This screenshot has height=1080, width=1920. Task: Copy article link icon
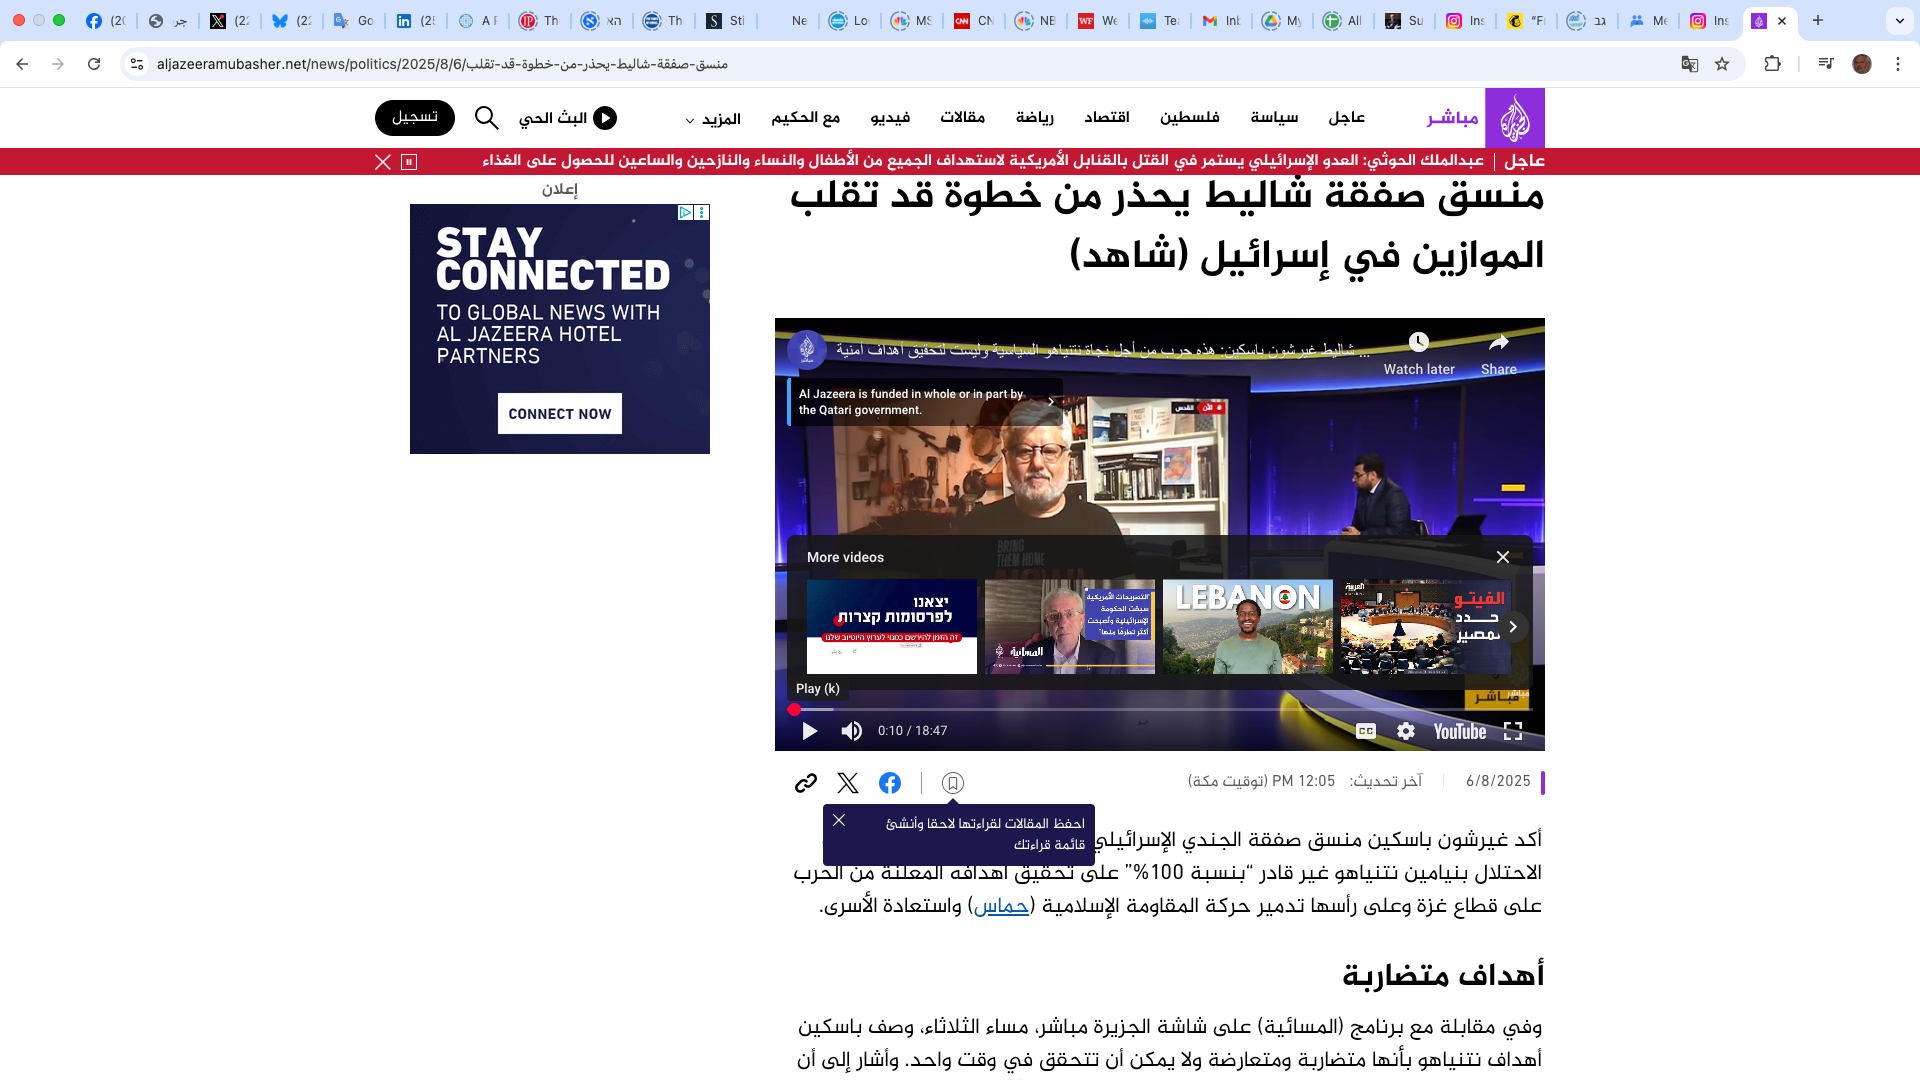click(x=806, y=783)
